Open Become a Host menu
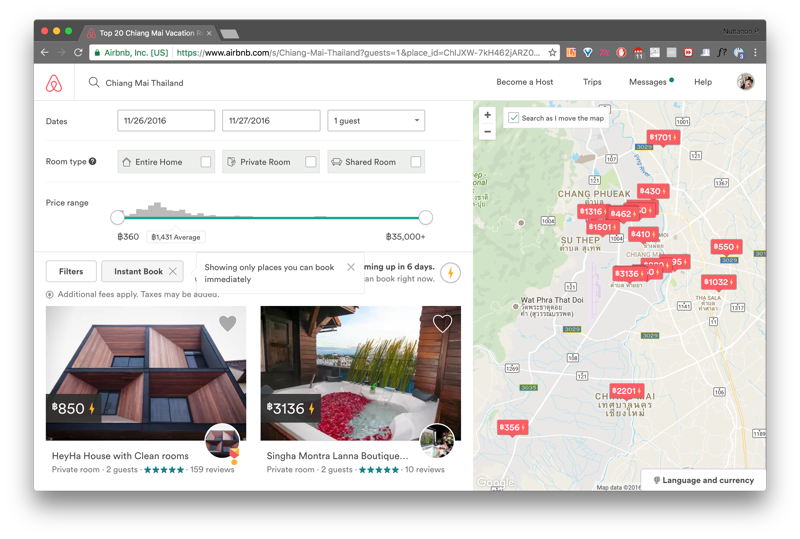 (x=524, y=82)
